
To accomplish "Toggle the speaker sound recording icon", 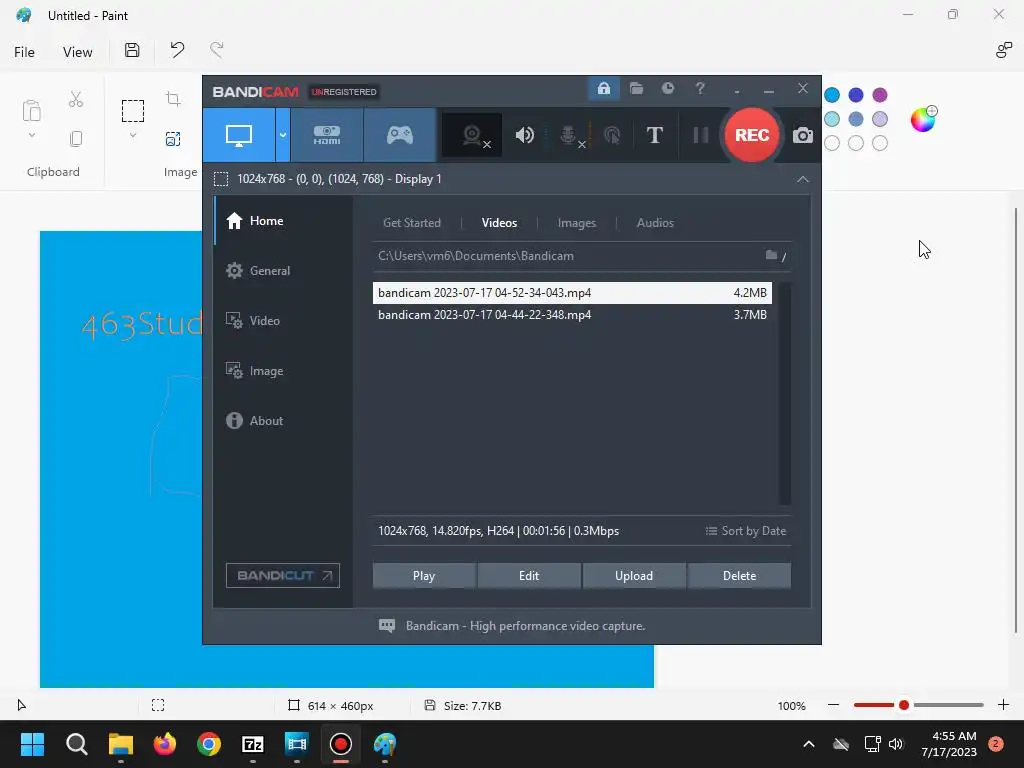I will click(x=524, y=135).
